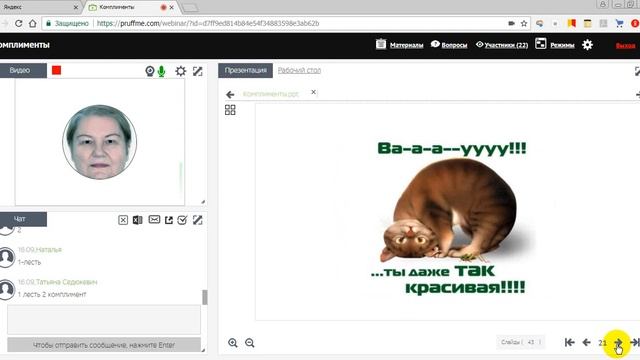Click the Татьяна Седюкевич chat username

(x=67, y=282)
